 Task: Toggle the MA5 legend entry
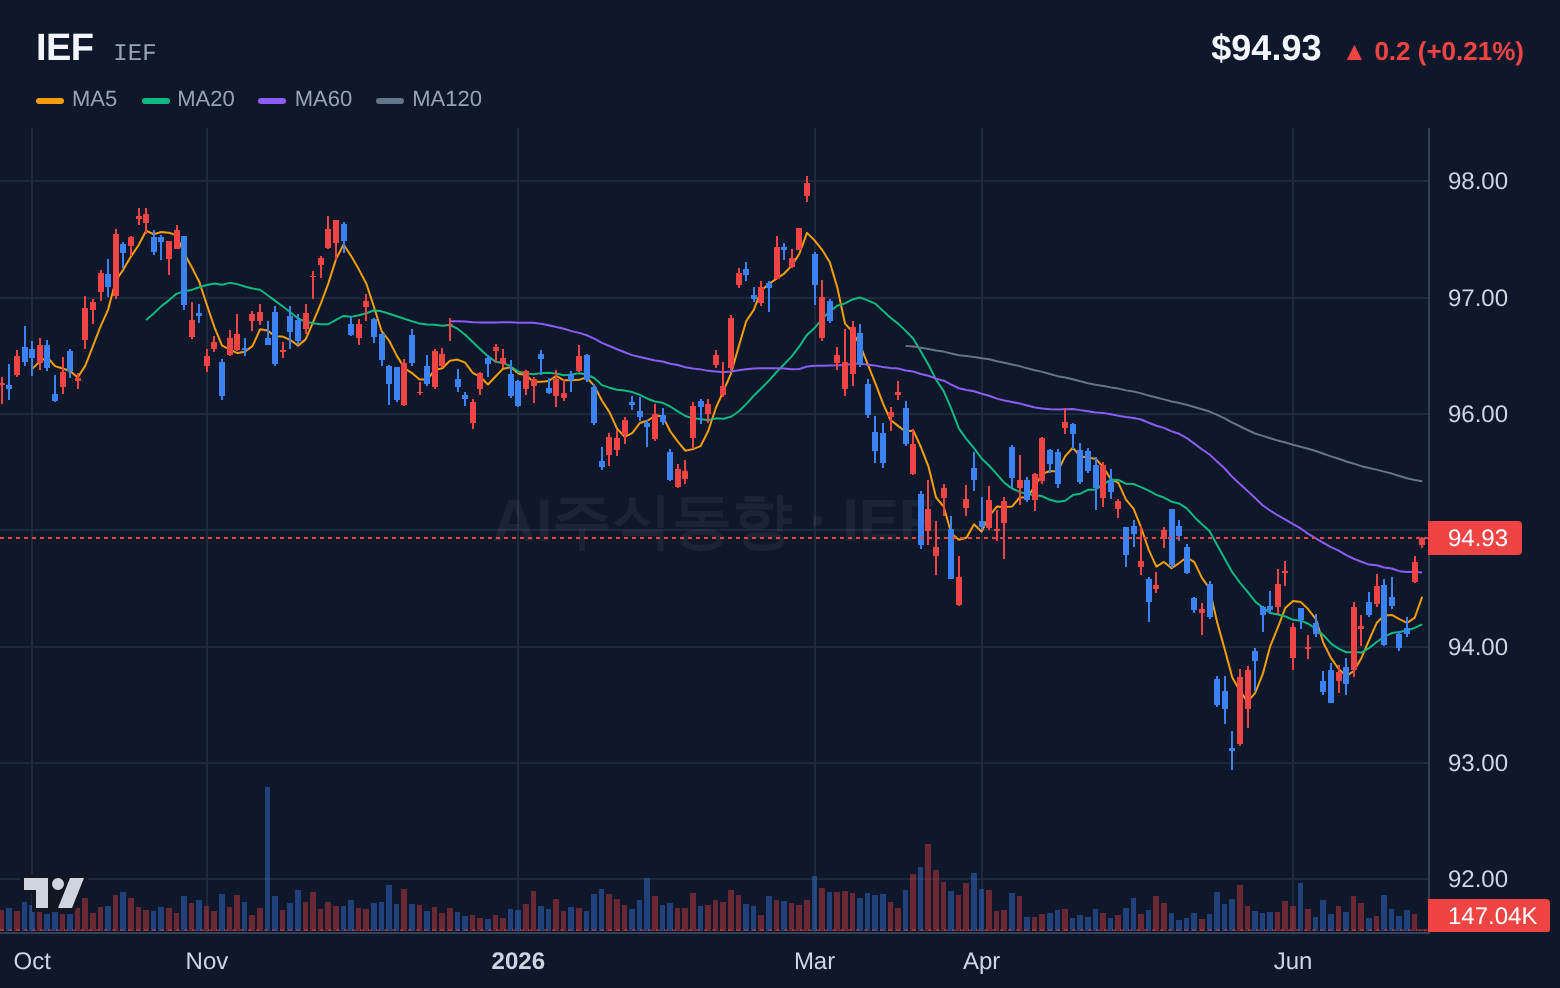(77, 99)
